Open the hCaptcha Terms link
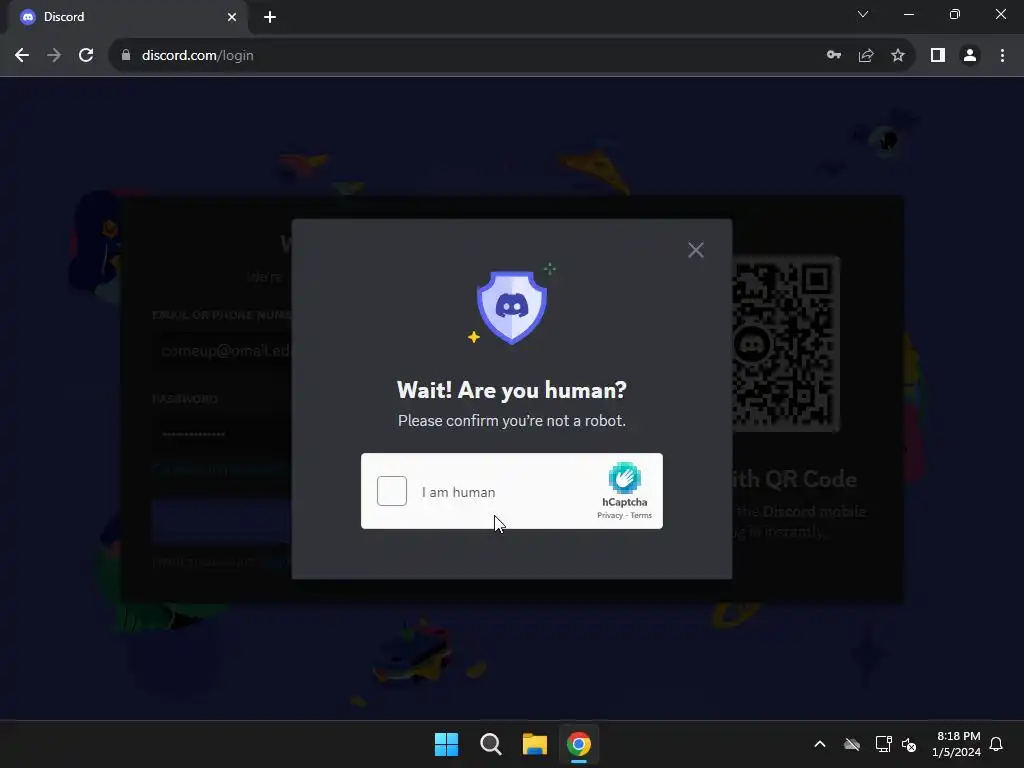Image resolution: width=1024 pixels, height=768 pixels. pyautogui.click(x=641, y=515)
